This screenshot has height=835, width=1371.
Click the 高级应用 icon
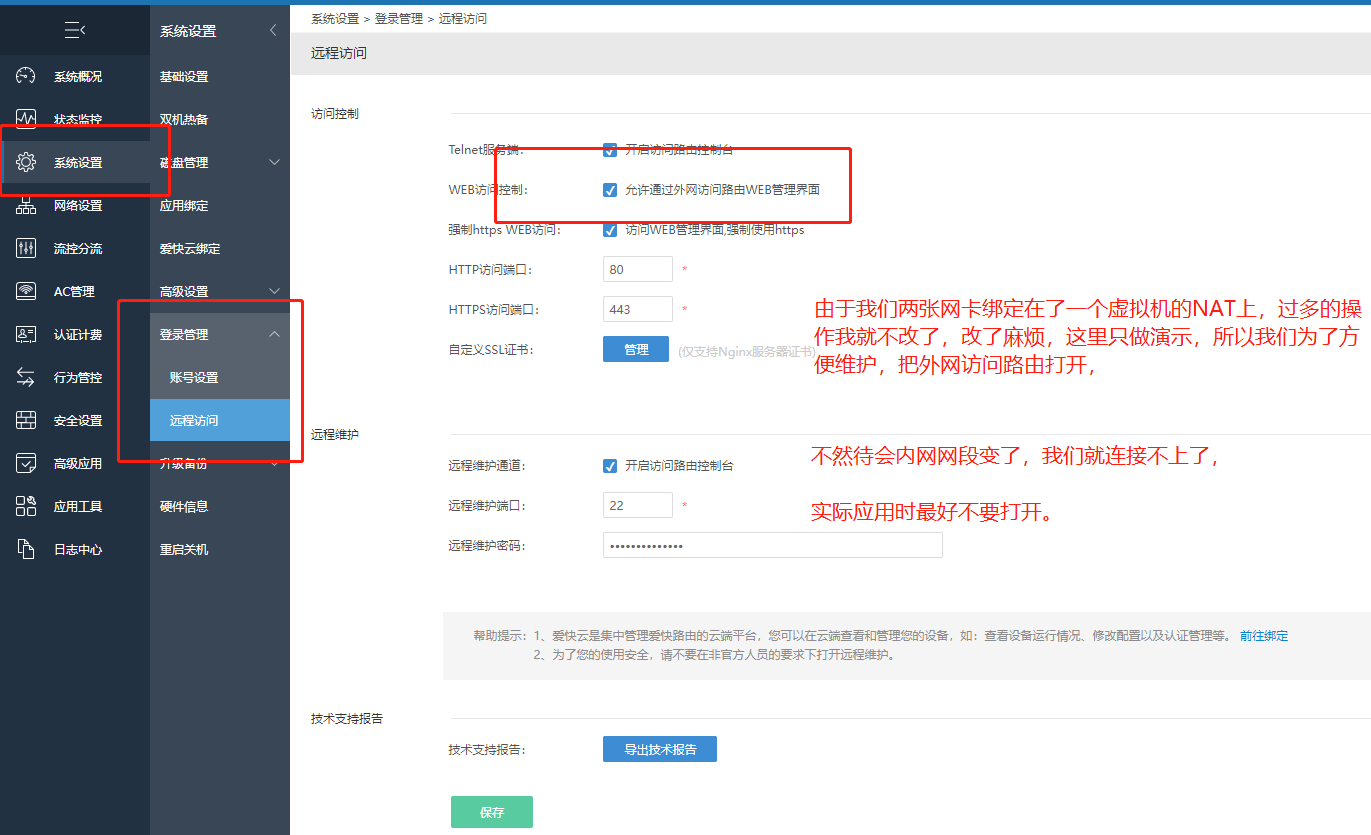pos(26,463)
